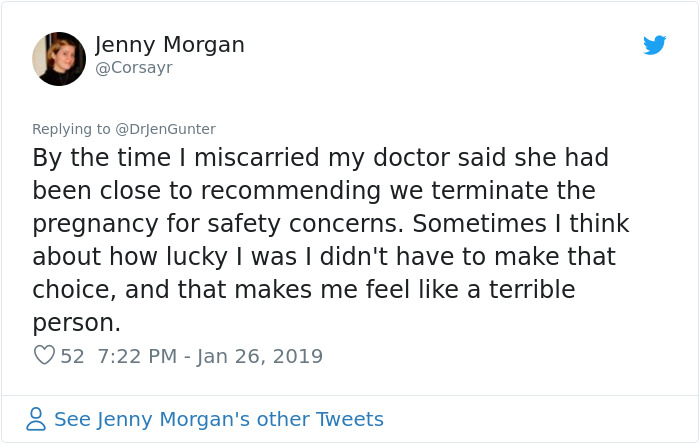Click the 'Replying to' label
This screenshot has height=444, width=700.
(x=71, y=129)
